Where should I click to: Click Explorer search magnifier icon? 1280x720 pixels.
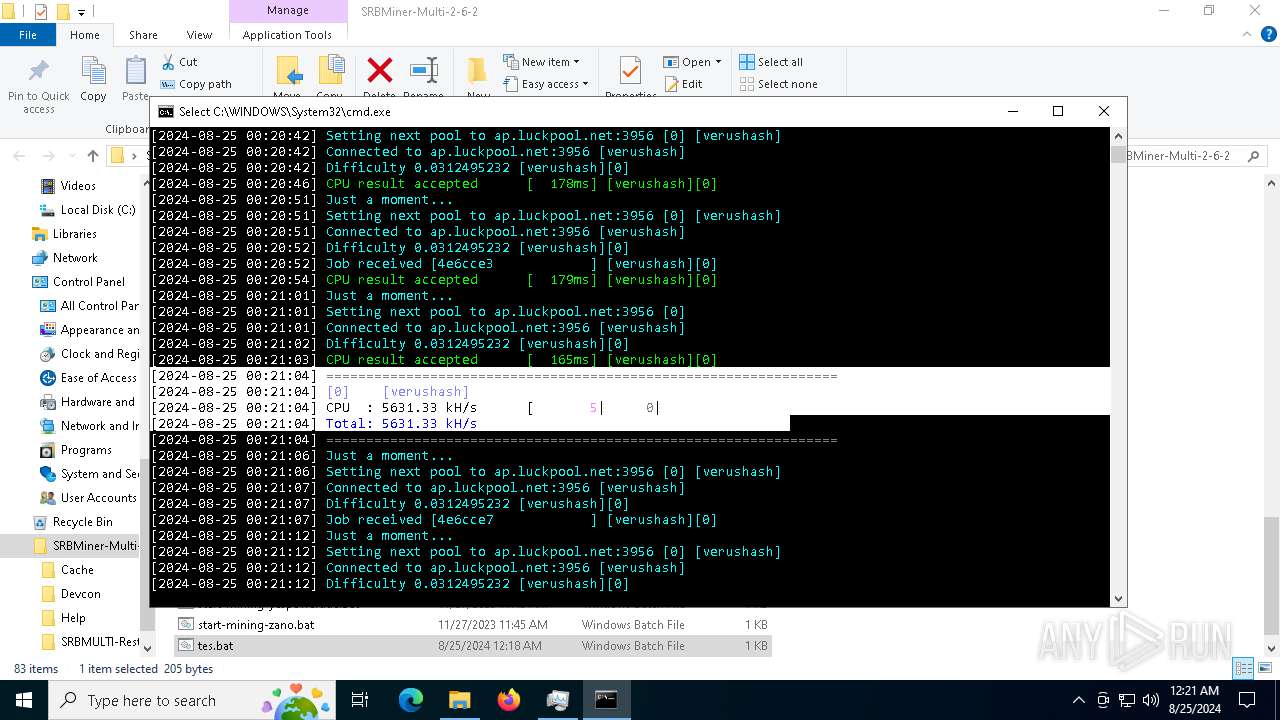[1255, 156]
